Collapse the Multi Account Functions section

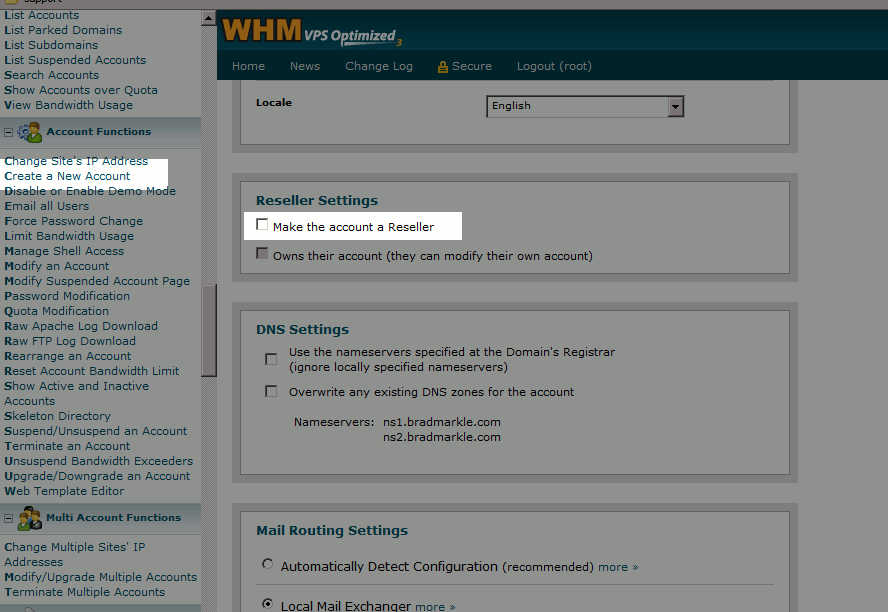(x=8, y=518)
